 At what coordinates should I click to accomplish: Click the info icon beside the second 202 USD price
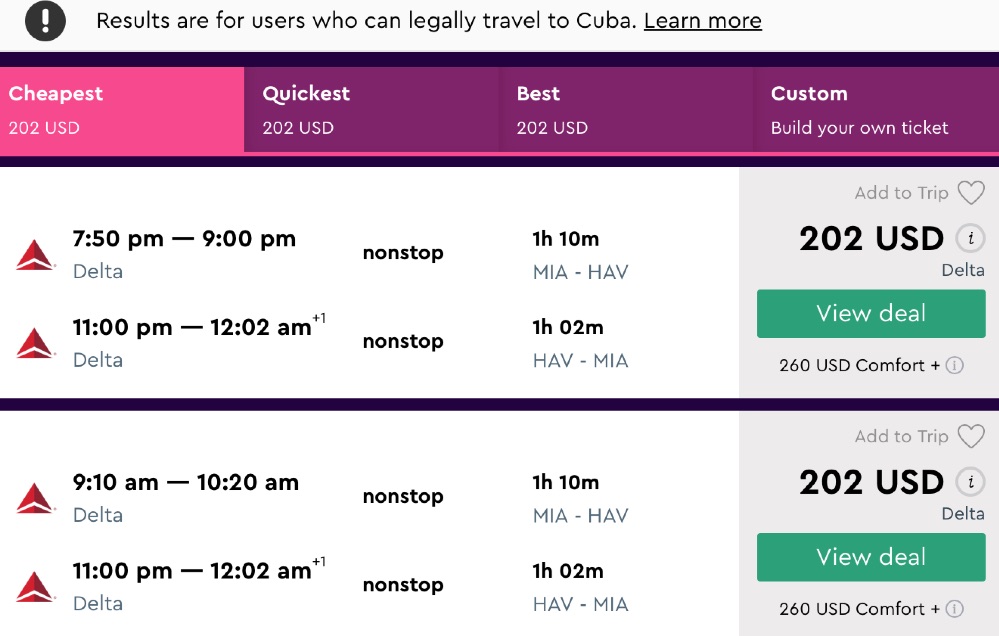point(969,482)
